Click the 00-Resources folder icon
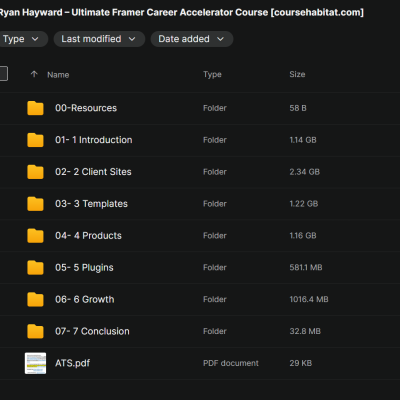 [x=35, y=108]
